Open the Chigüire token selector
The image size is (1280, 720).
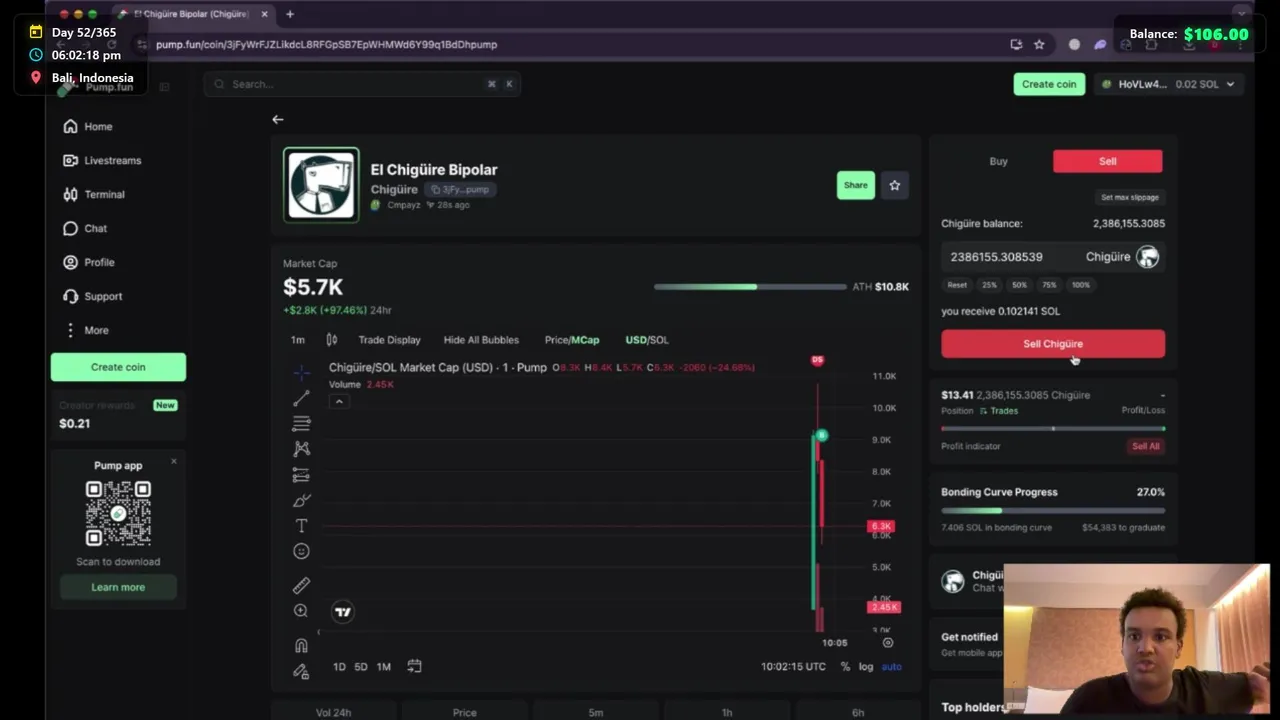(x=1122, y=257)
